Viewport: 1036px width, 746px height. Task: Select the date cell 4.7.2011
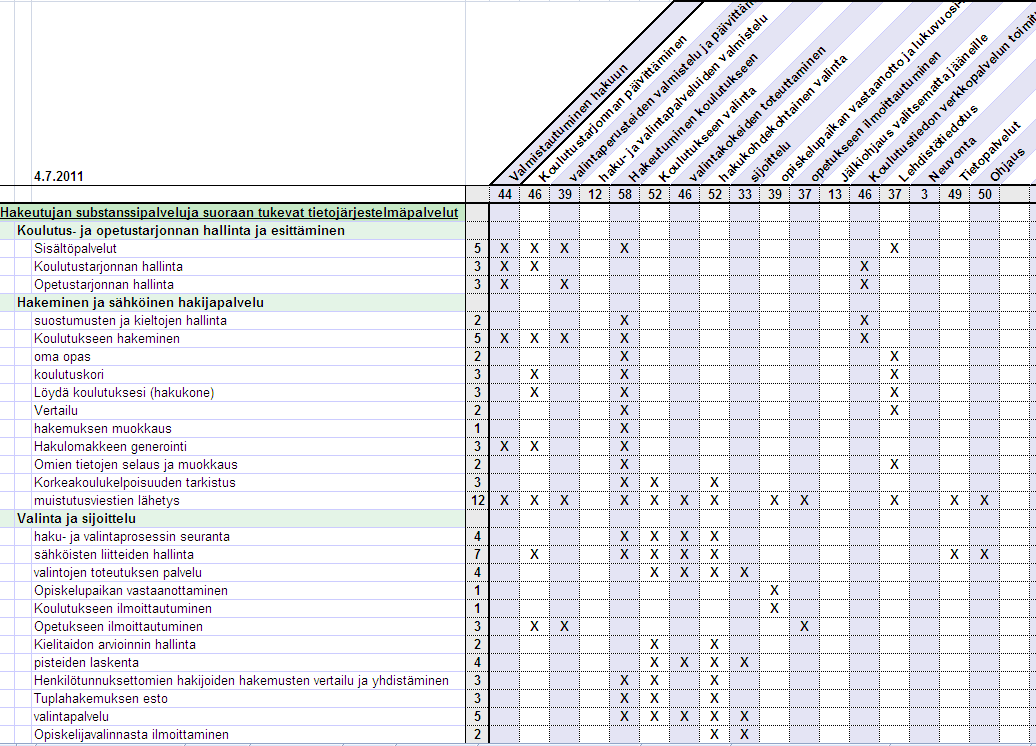pos(59,176)
